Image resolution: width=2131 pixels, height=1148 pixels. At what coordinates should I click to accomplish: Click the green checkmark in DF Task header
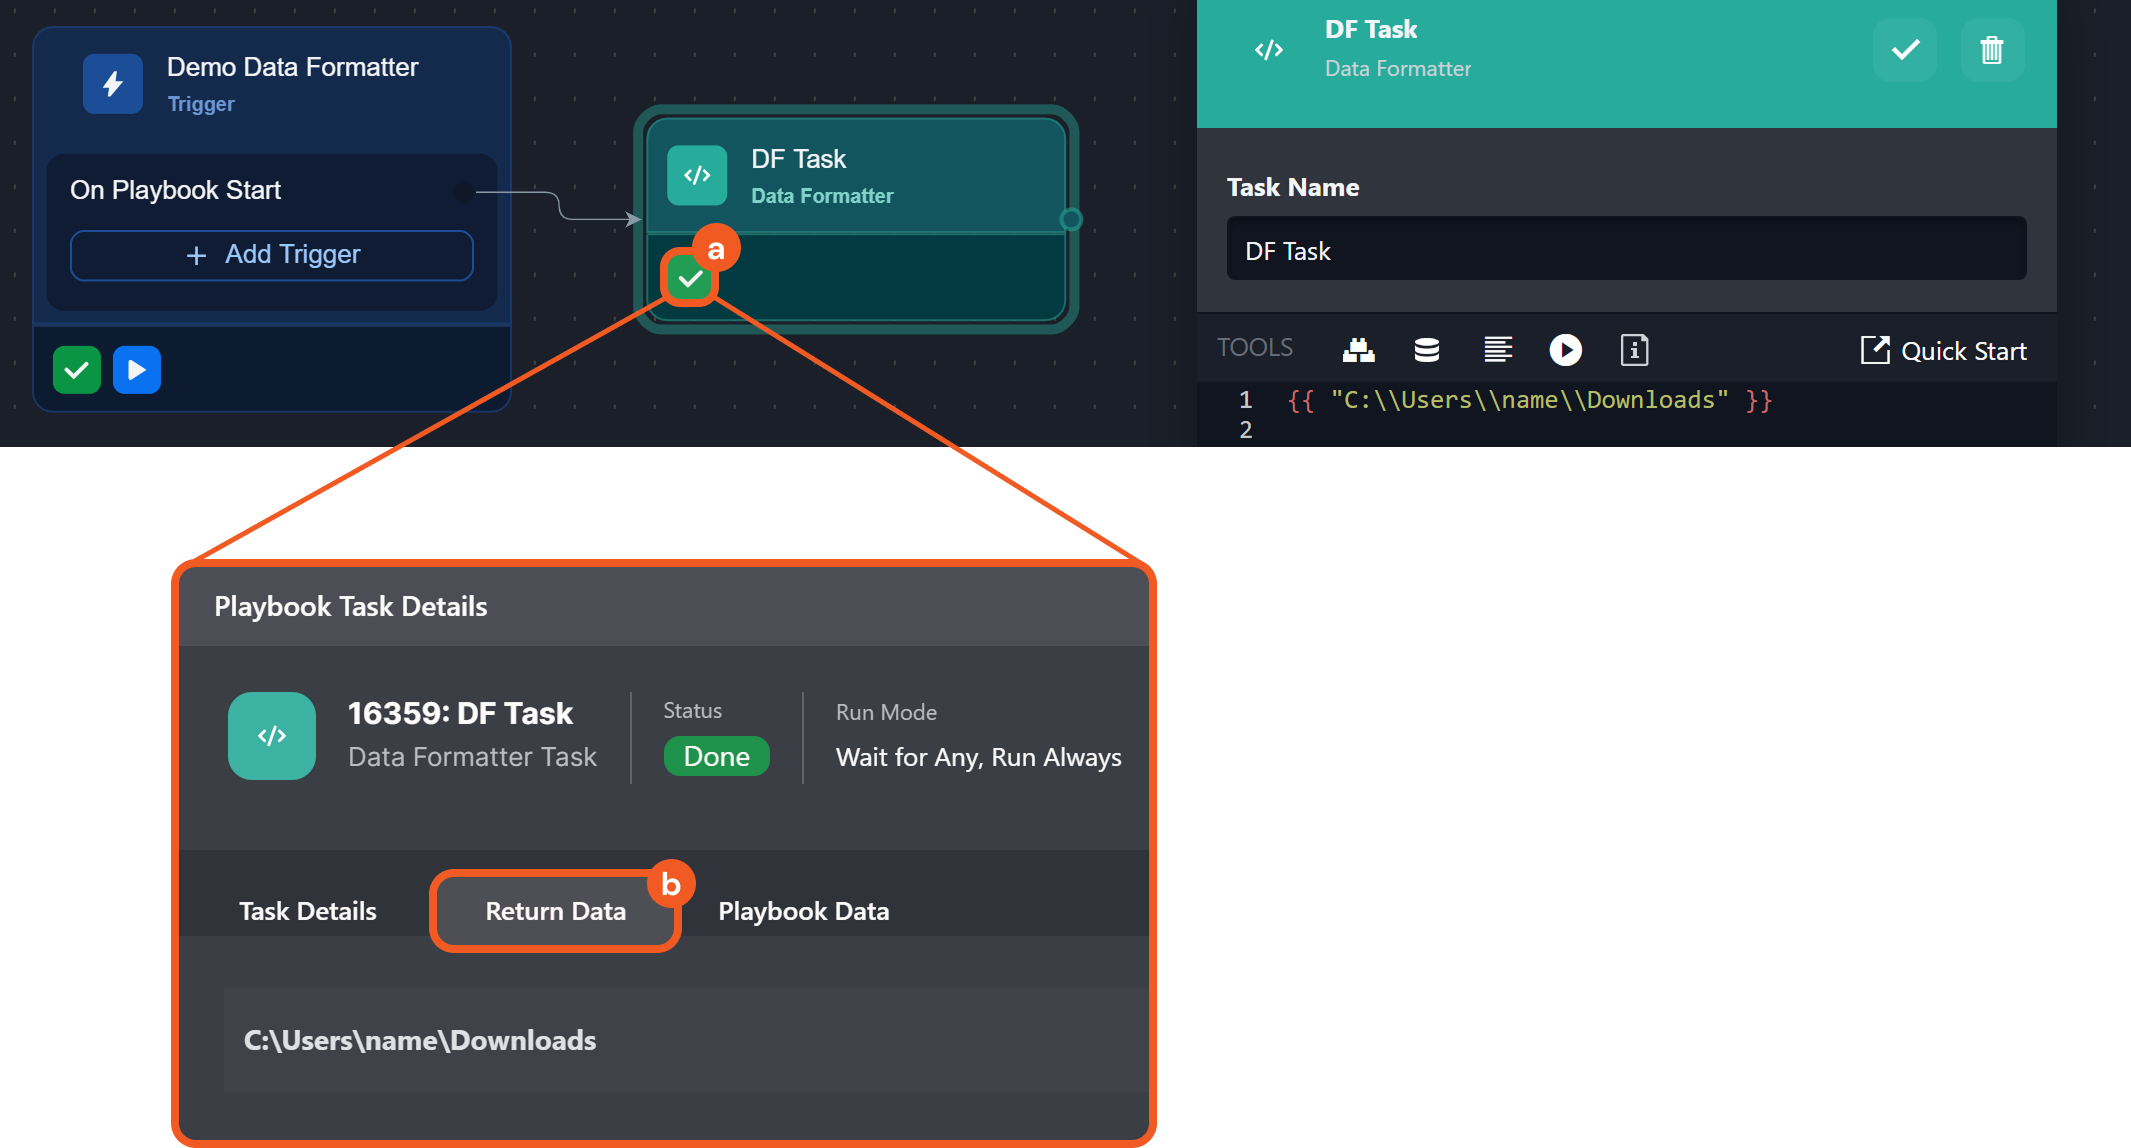click(1904, 50)
